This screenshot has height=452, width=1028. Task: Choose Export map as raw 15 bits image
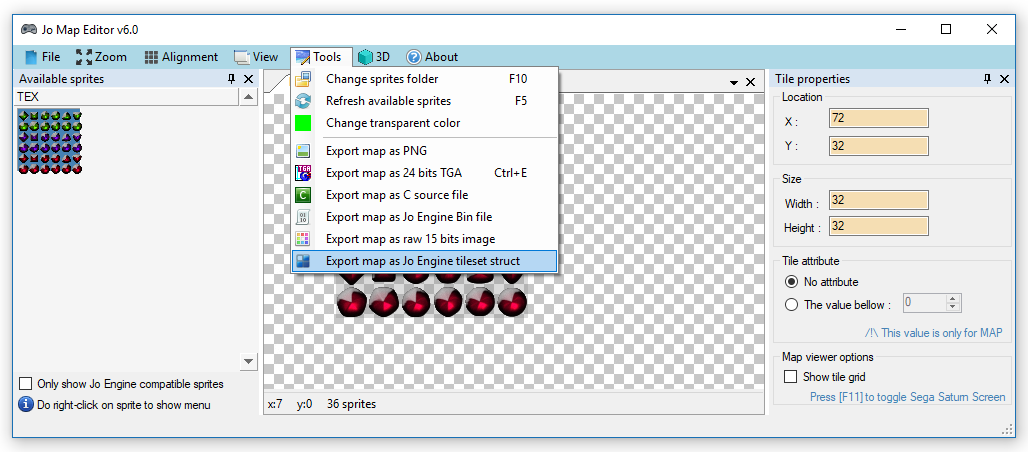point(424,239)
